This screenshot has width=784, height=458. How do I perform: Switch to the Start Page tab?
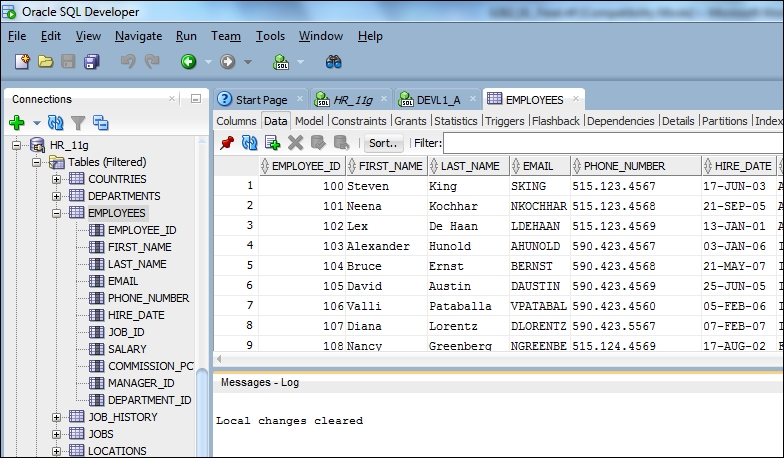click(x=260, y=100)
